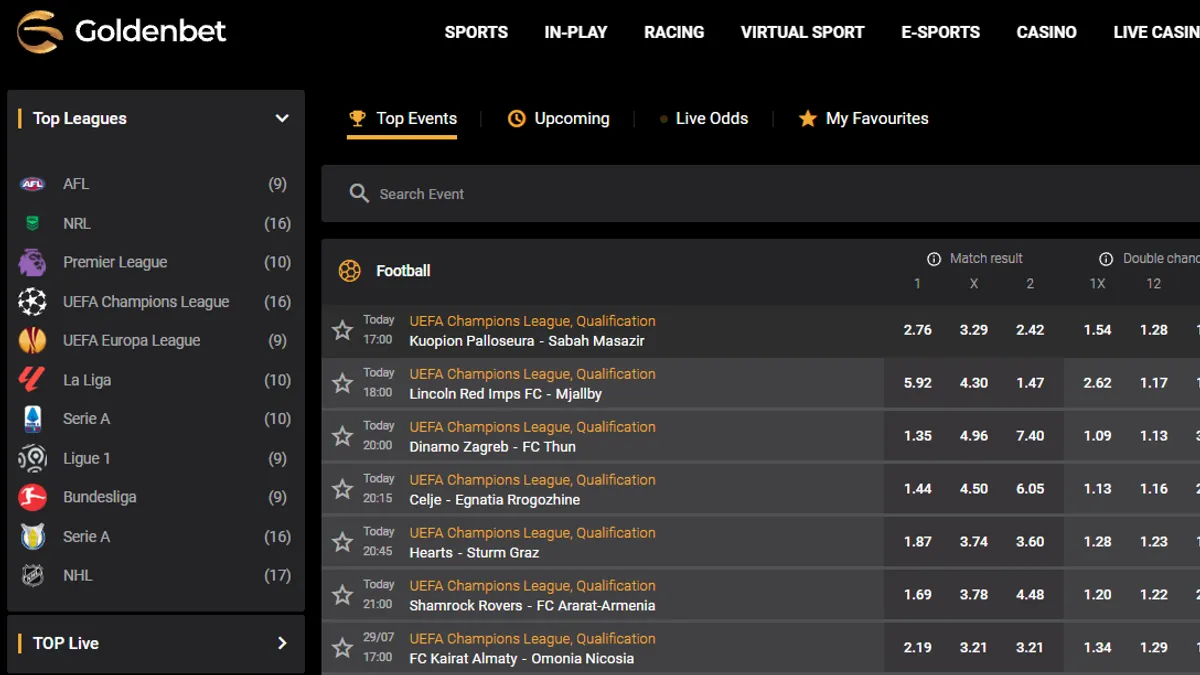Viewport: 1200px width, 675px height.
Task: Click the Search Event input field
Action: (760, 194)
